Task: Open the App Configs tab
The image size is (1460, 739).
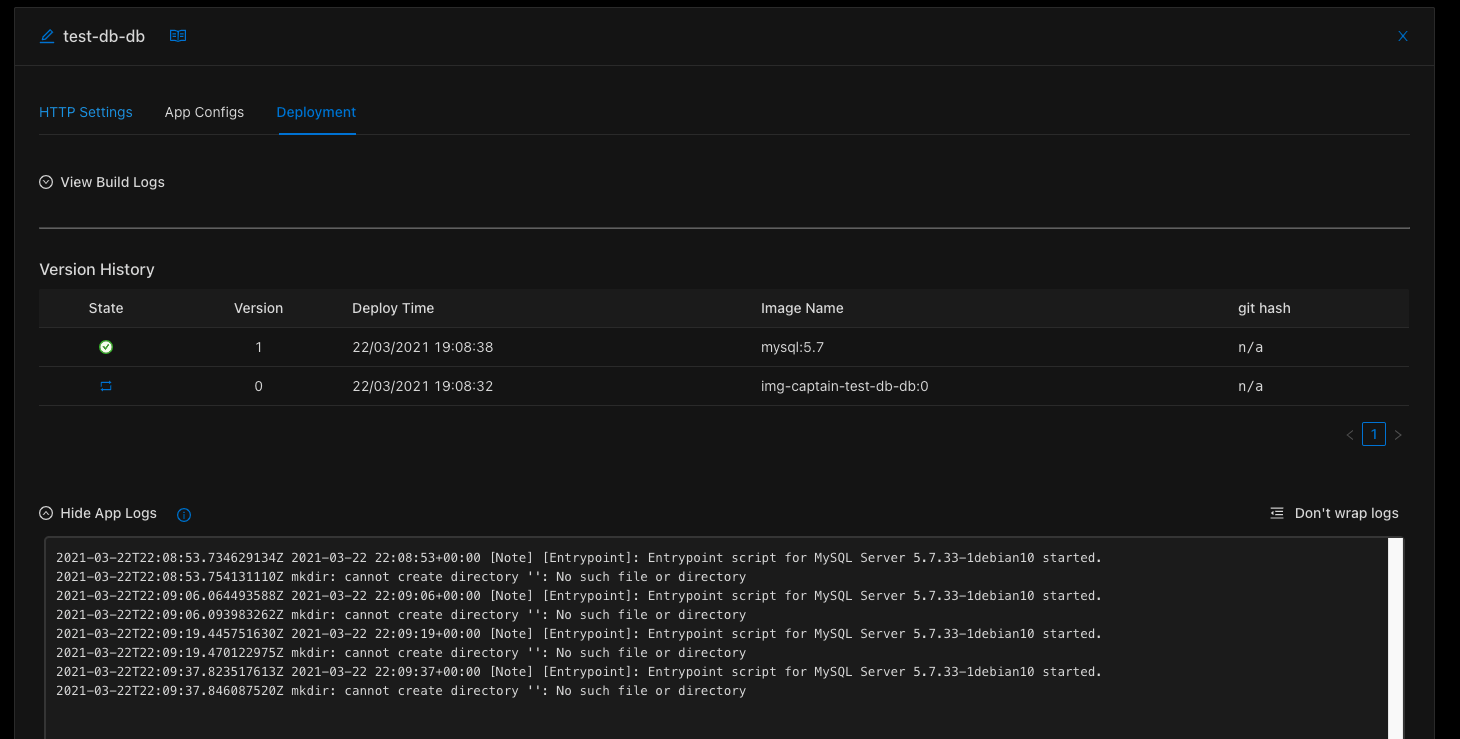Action: tap(204, 112)
